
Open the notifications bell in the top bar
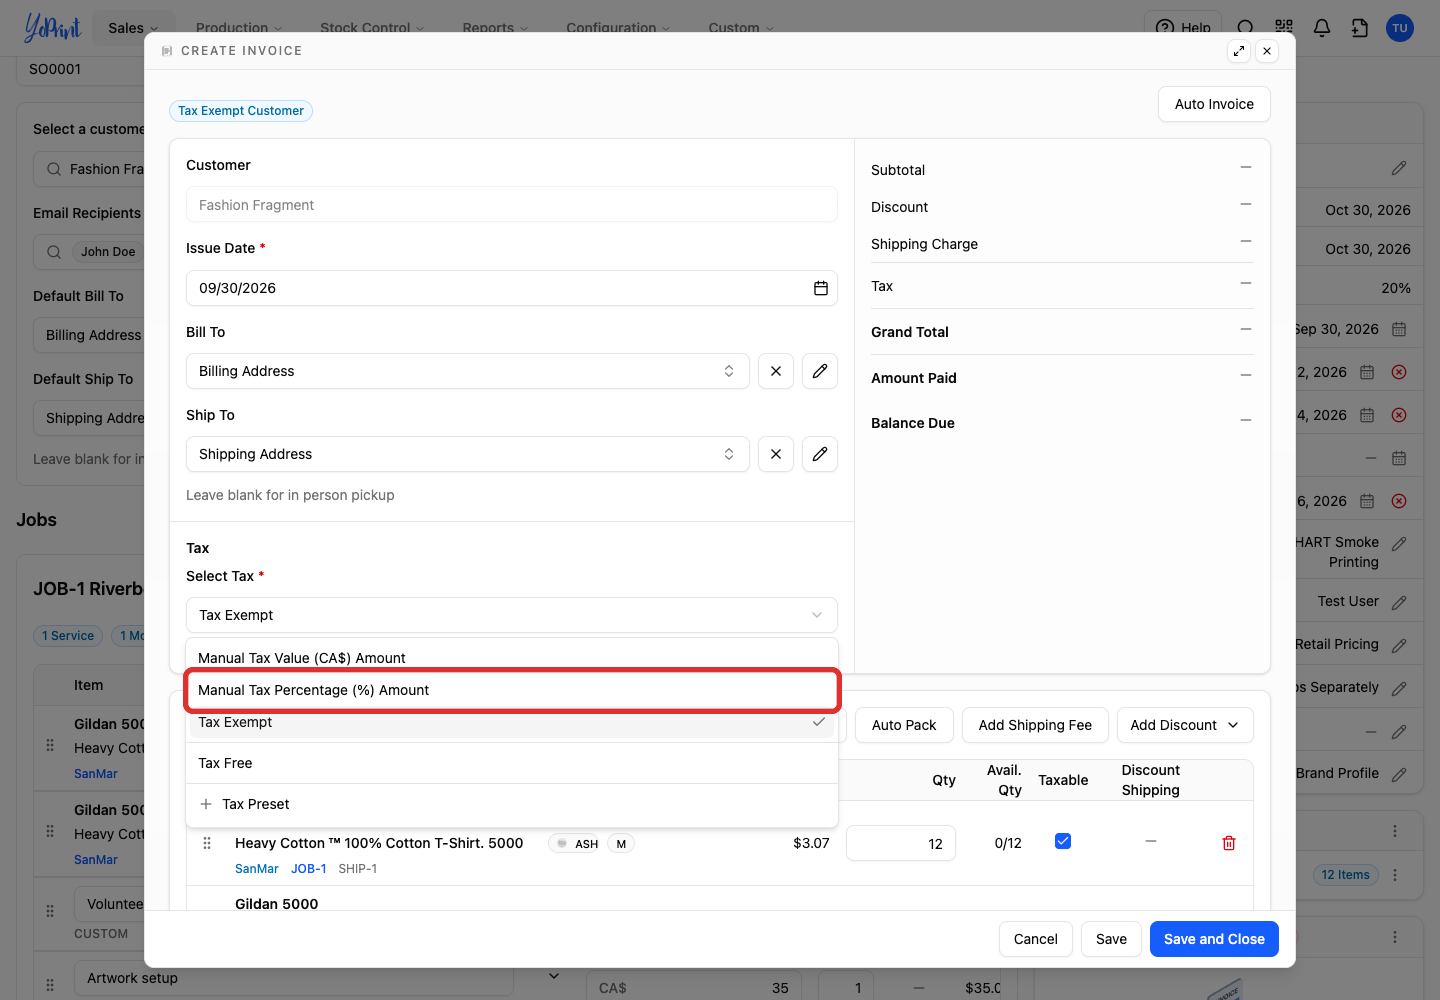tap(1322, 28)
